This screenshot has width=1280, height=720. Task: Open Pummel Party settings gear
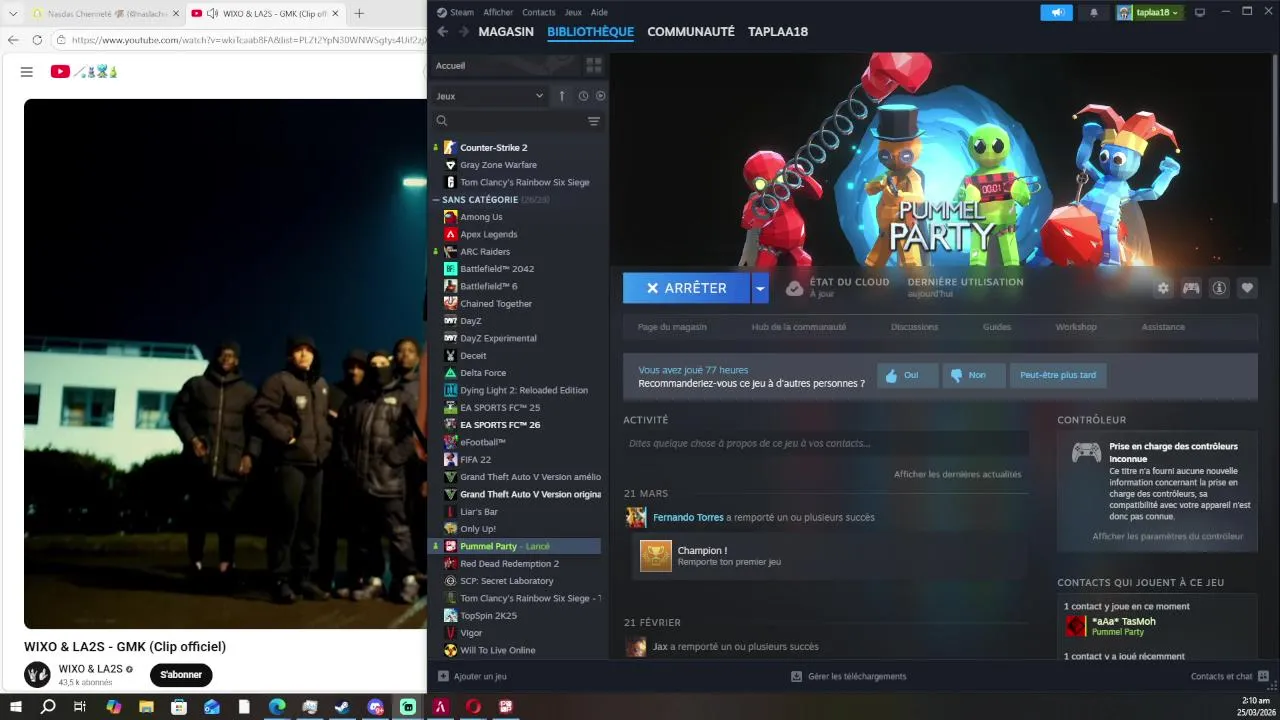(1163, 288)
